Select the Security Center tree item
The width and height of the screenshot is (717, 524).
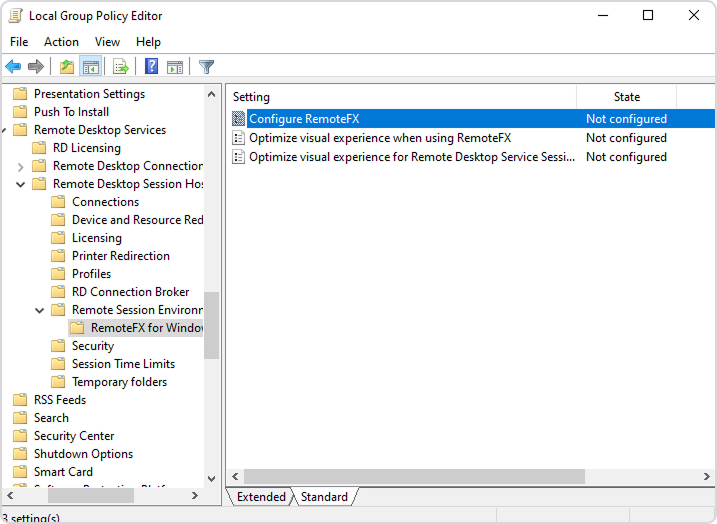point(74,436)
